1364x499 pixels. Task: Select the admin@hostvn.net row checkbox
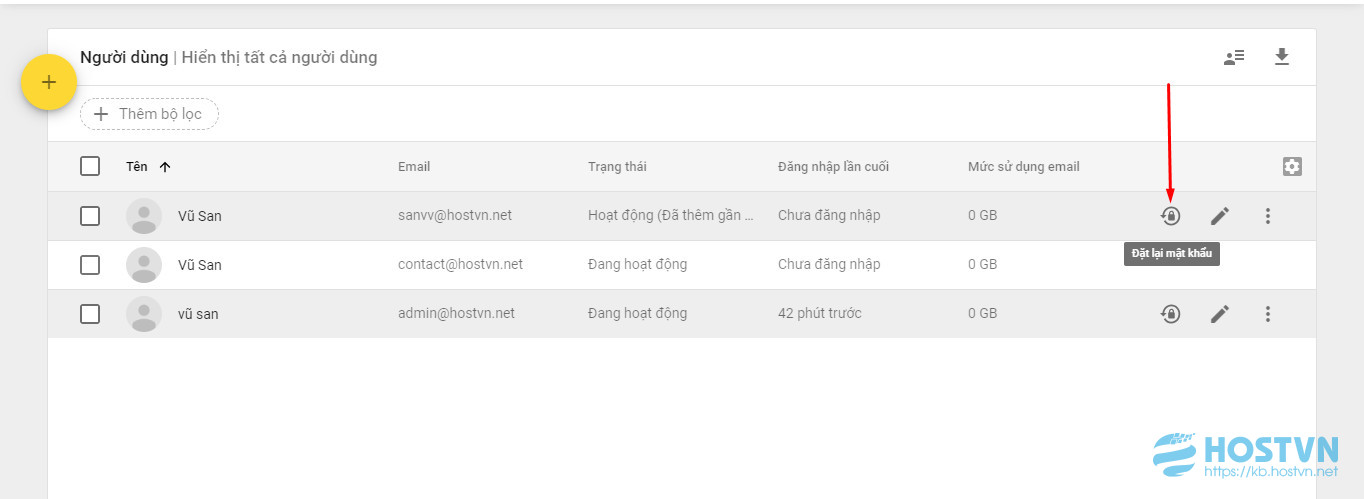point(90,314)
